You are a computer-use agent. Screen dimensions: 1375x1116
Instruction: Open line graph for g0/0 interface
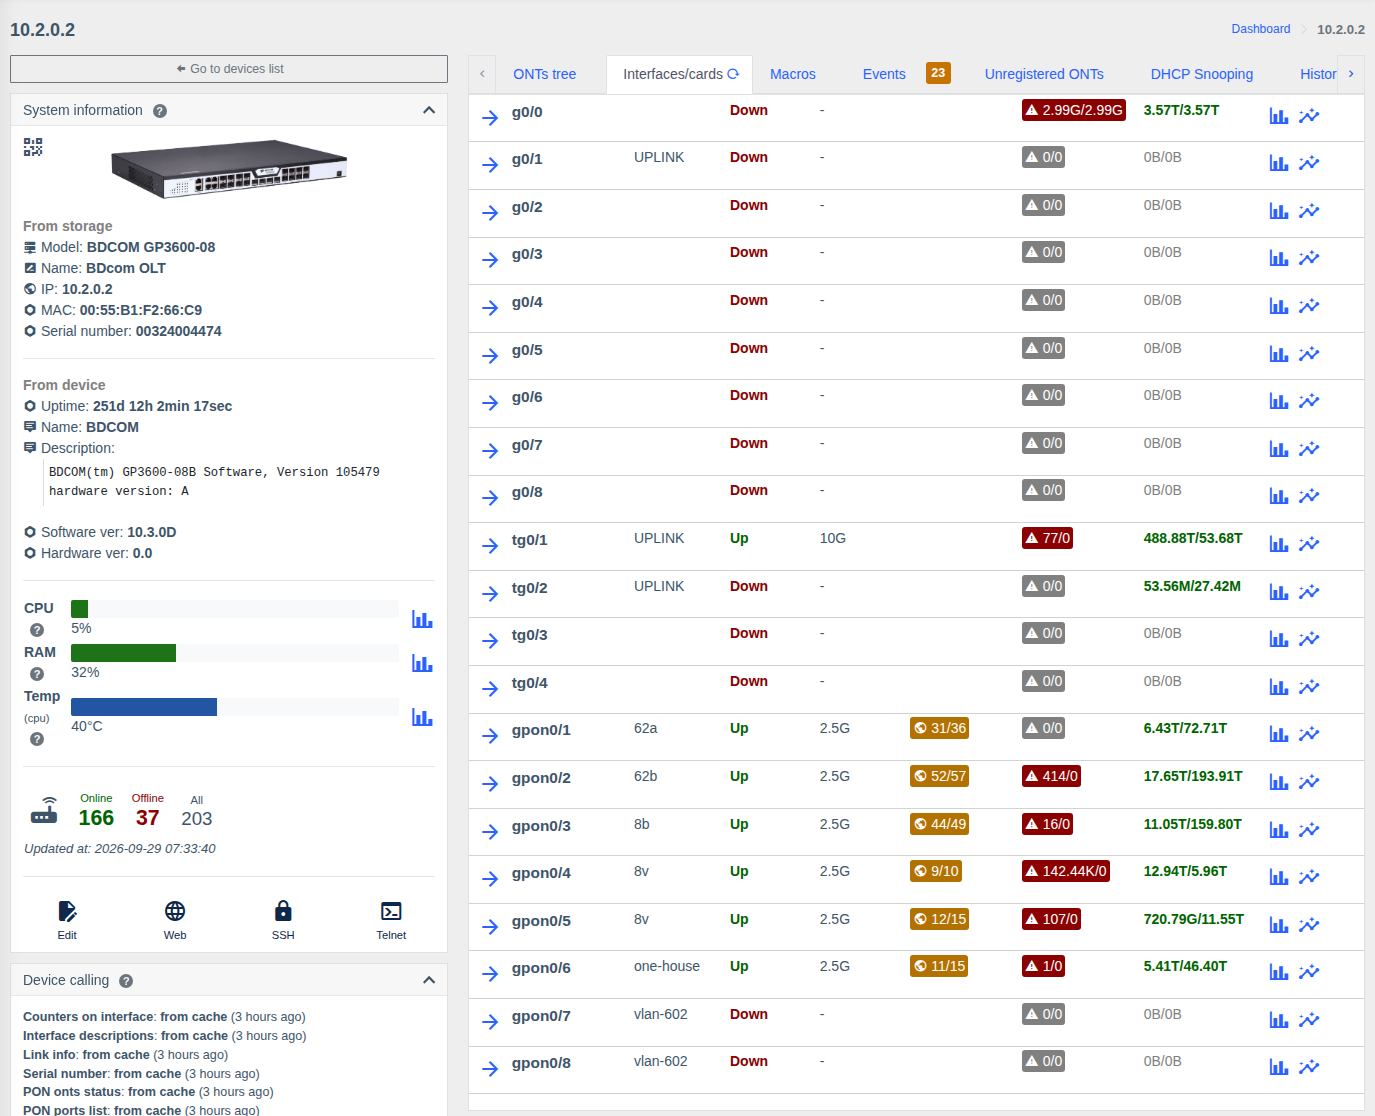click(x=1309, y=116)
